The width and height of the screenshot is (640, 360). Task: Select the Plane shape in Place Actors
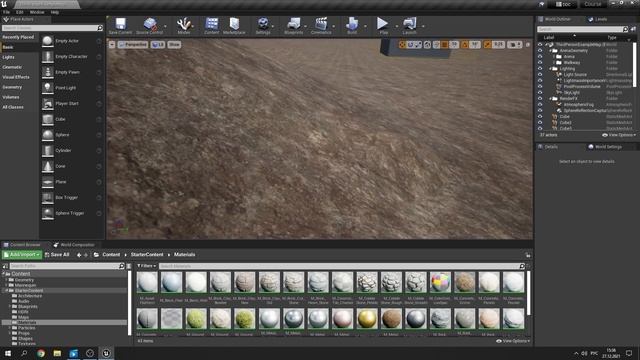(72, 182)
